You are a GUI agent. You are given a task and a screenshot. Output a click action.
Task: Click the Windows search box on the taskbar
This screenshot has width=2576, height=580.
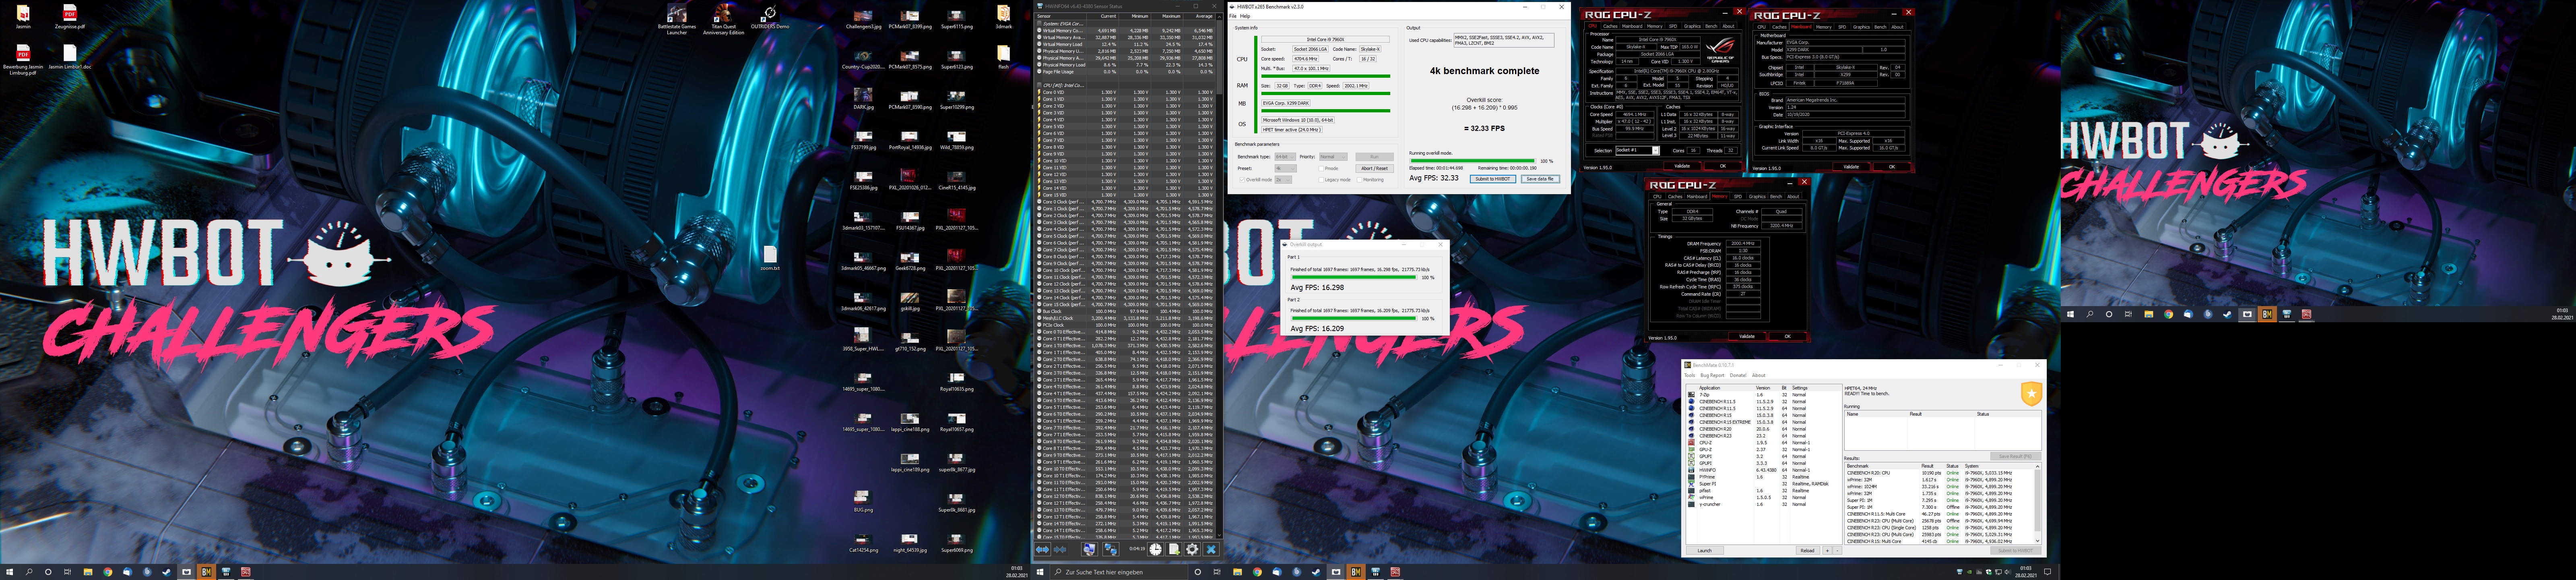pos(1119,572)
